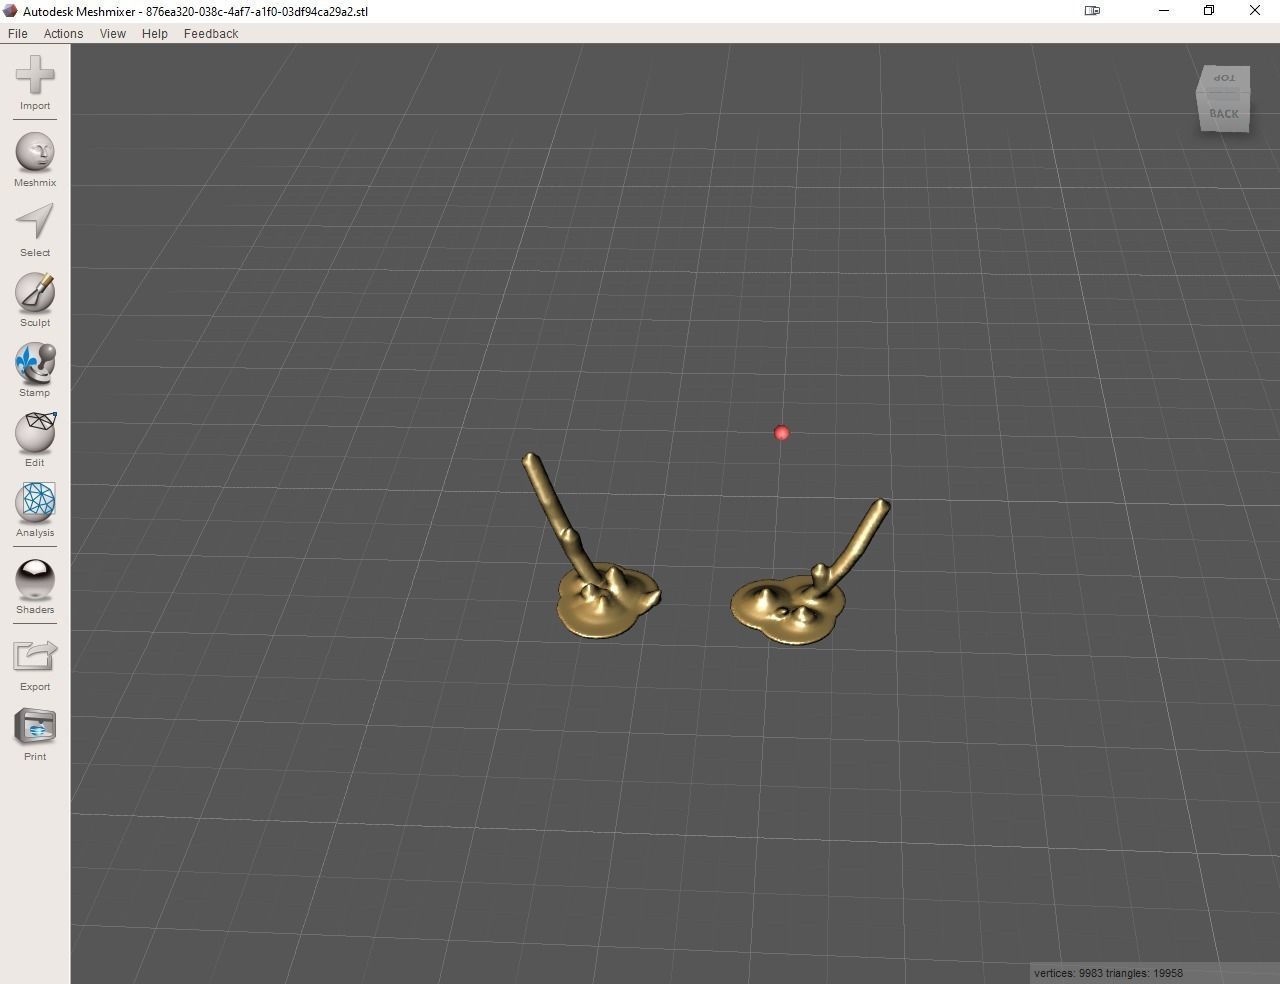This screenshot has height=984, width=1280.
Task: Open the File menu
Action: click(x=17, y=33)
